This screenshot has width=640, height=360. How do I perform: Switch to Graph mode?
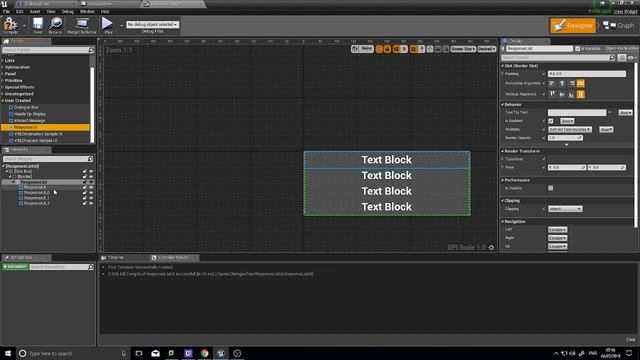click(619, 25)
